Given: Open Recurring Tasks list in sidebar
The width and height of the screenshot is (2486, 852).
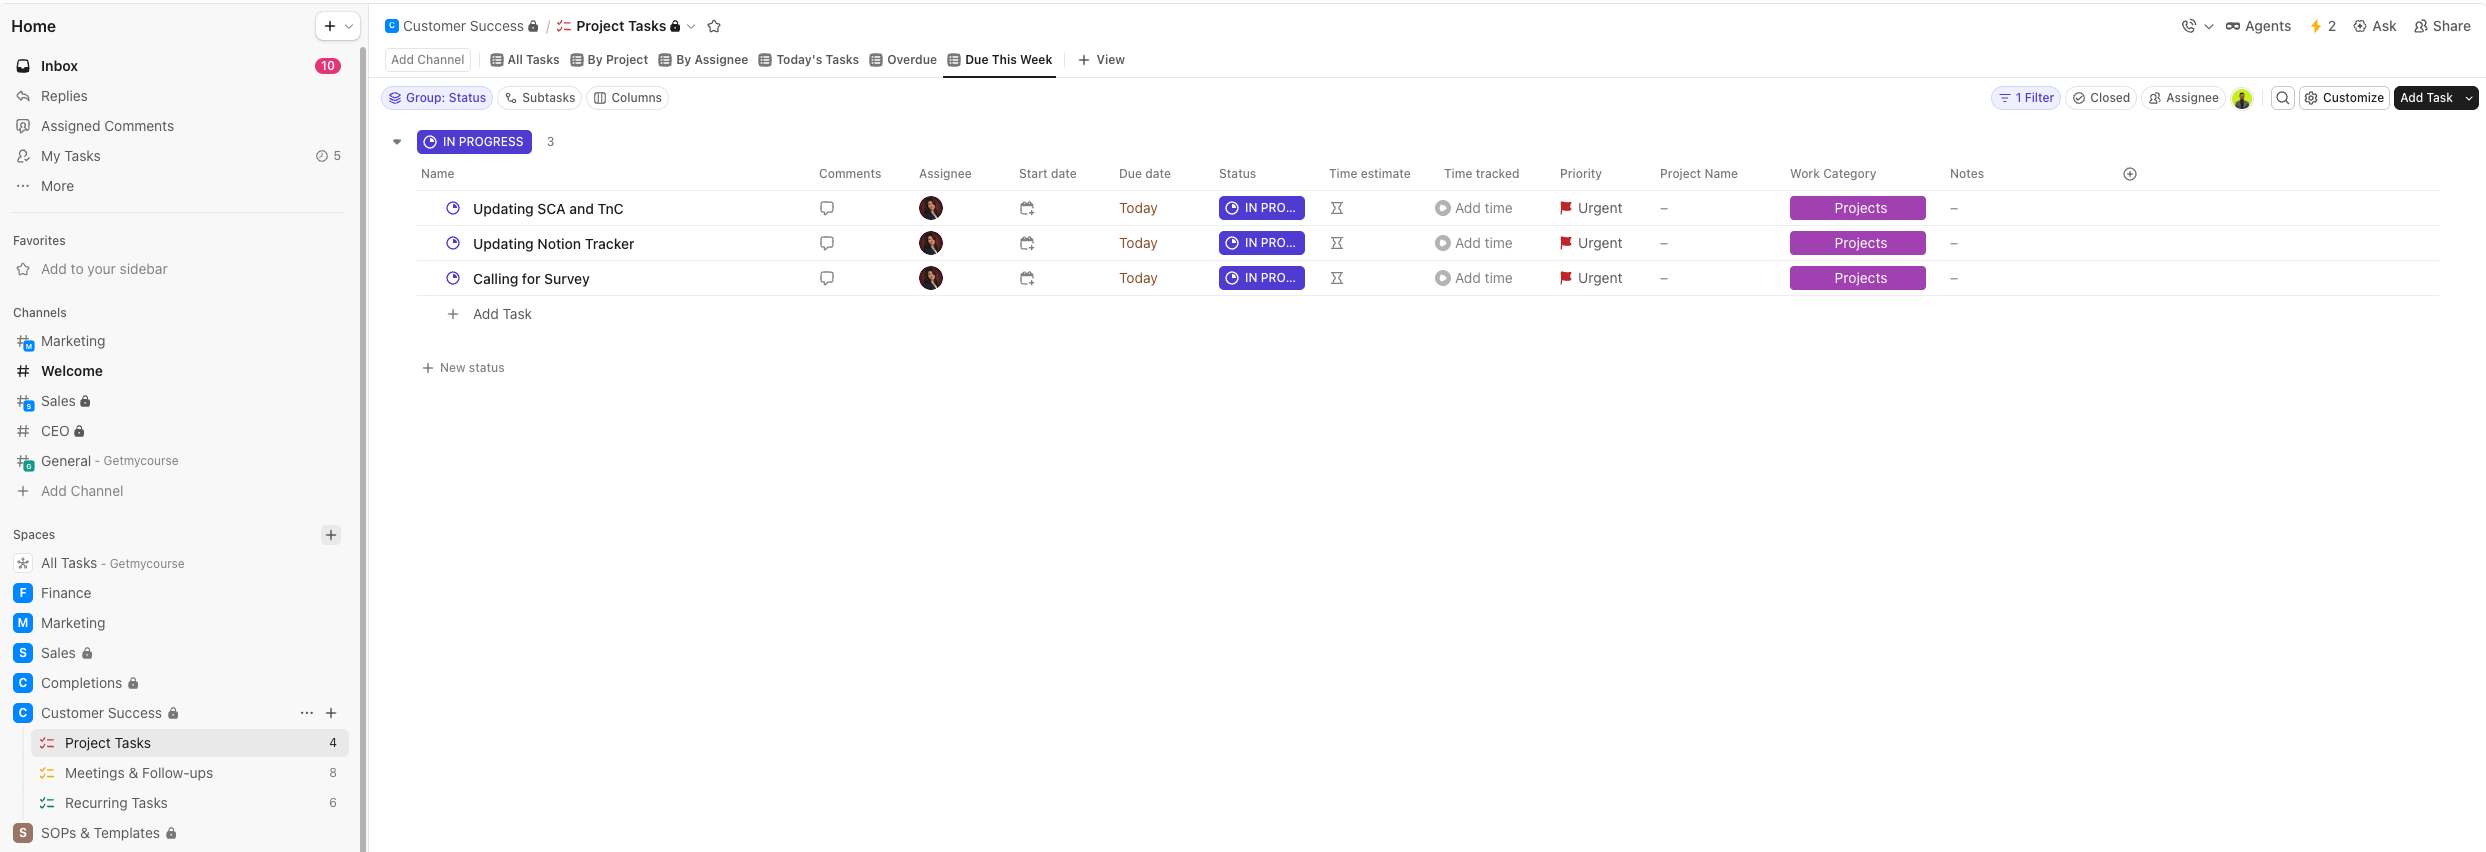Looking at the screenshot, I should [x=116, y=803].
